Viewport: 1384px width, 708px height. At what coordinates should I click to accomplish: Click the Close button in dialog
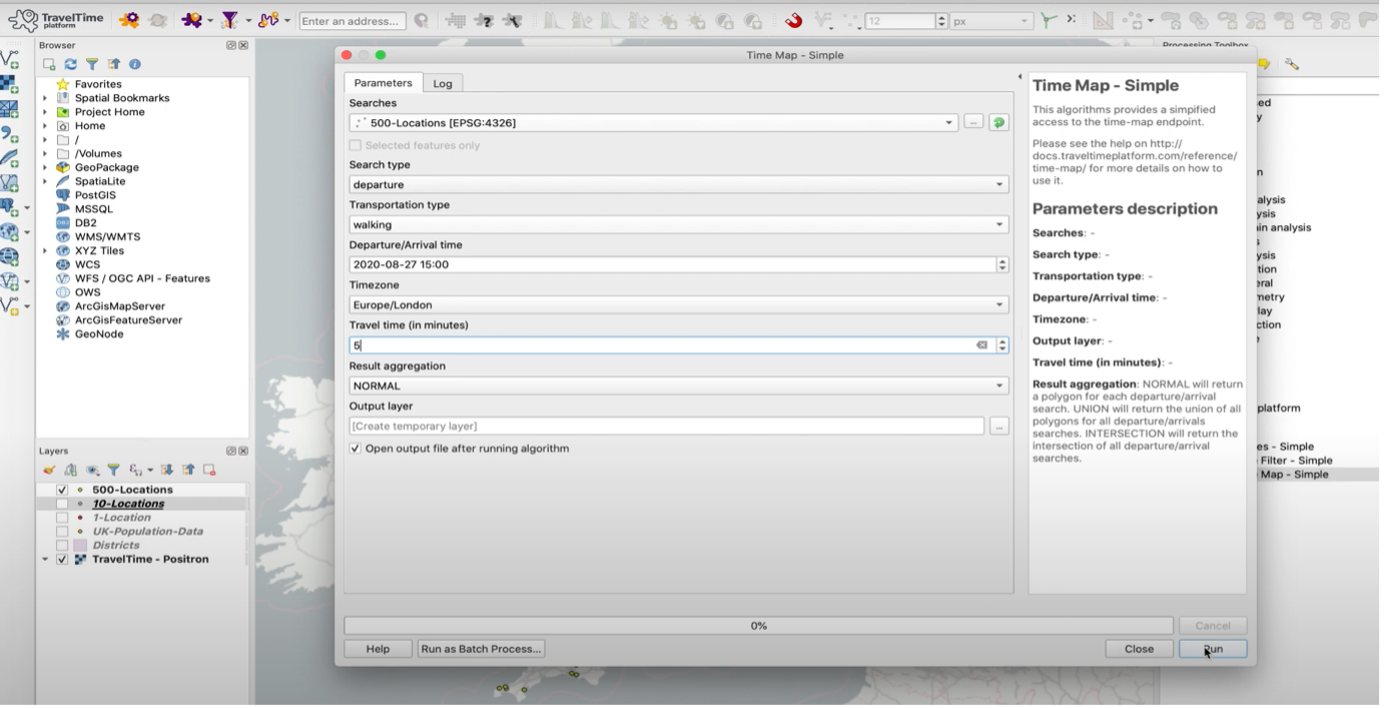1139,649
